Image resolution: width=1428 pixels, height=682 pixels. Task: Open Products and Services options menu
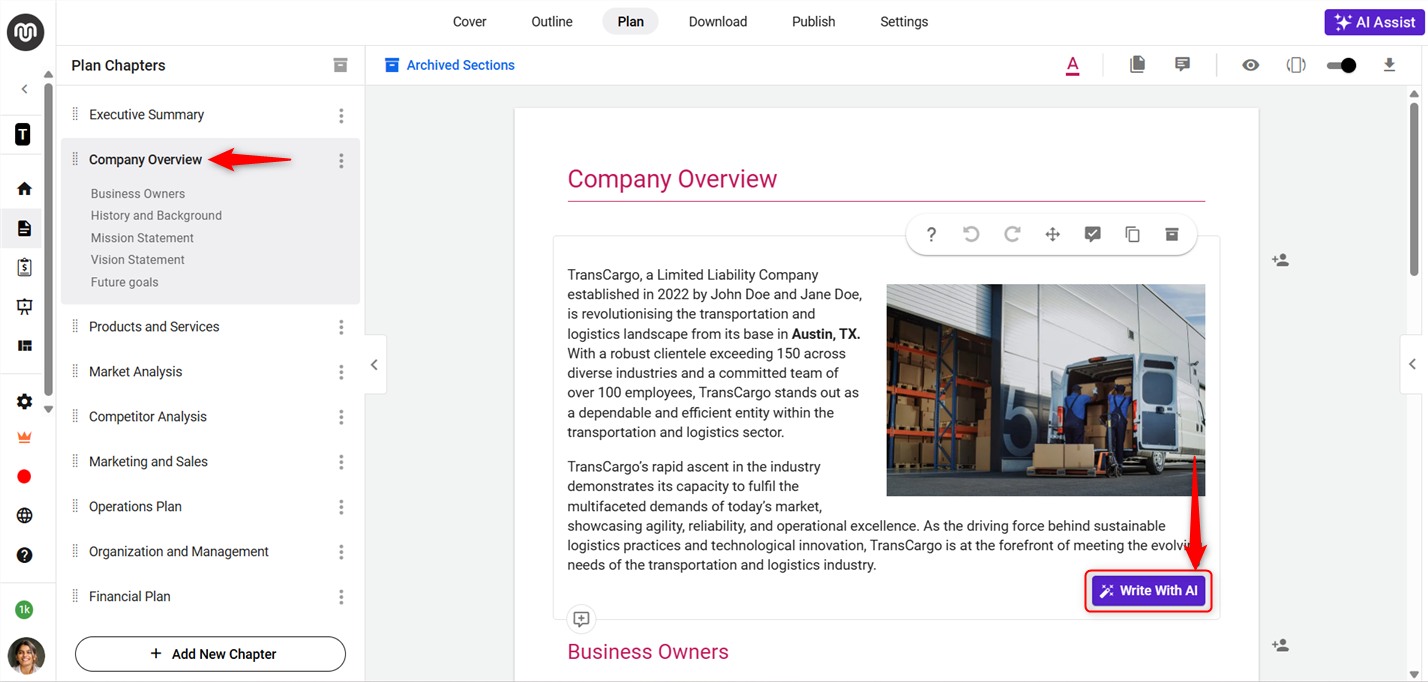tap(341, 327)
